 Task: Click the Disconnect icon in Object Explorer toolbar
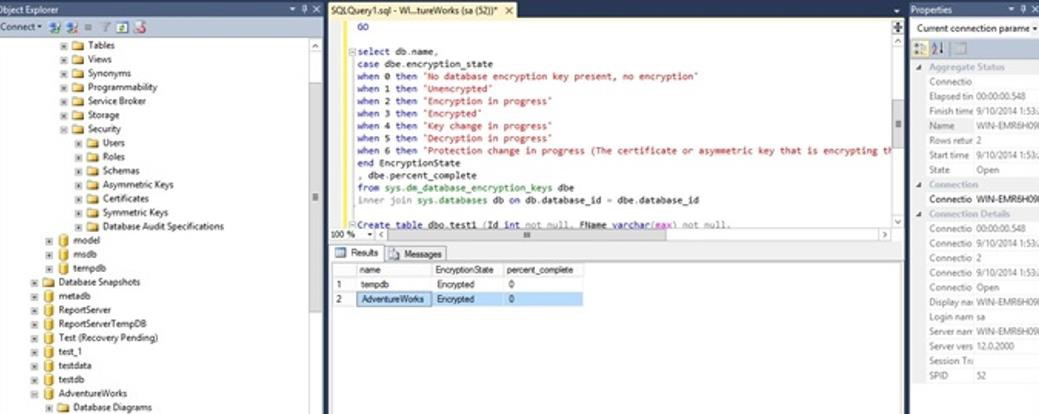click(72, 27)
